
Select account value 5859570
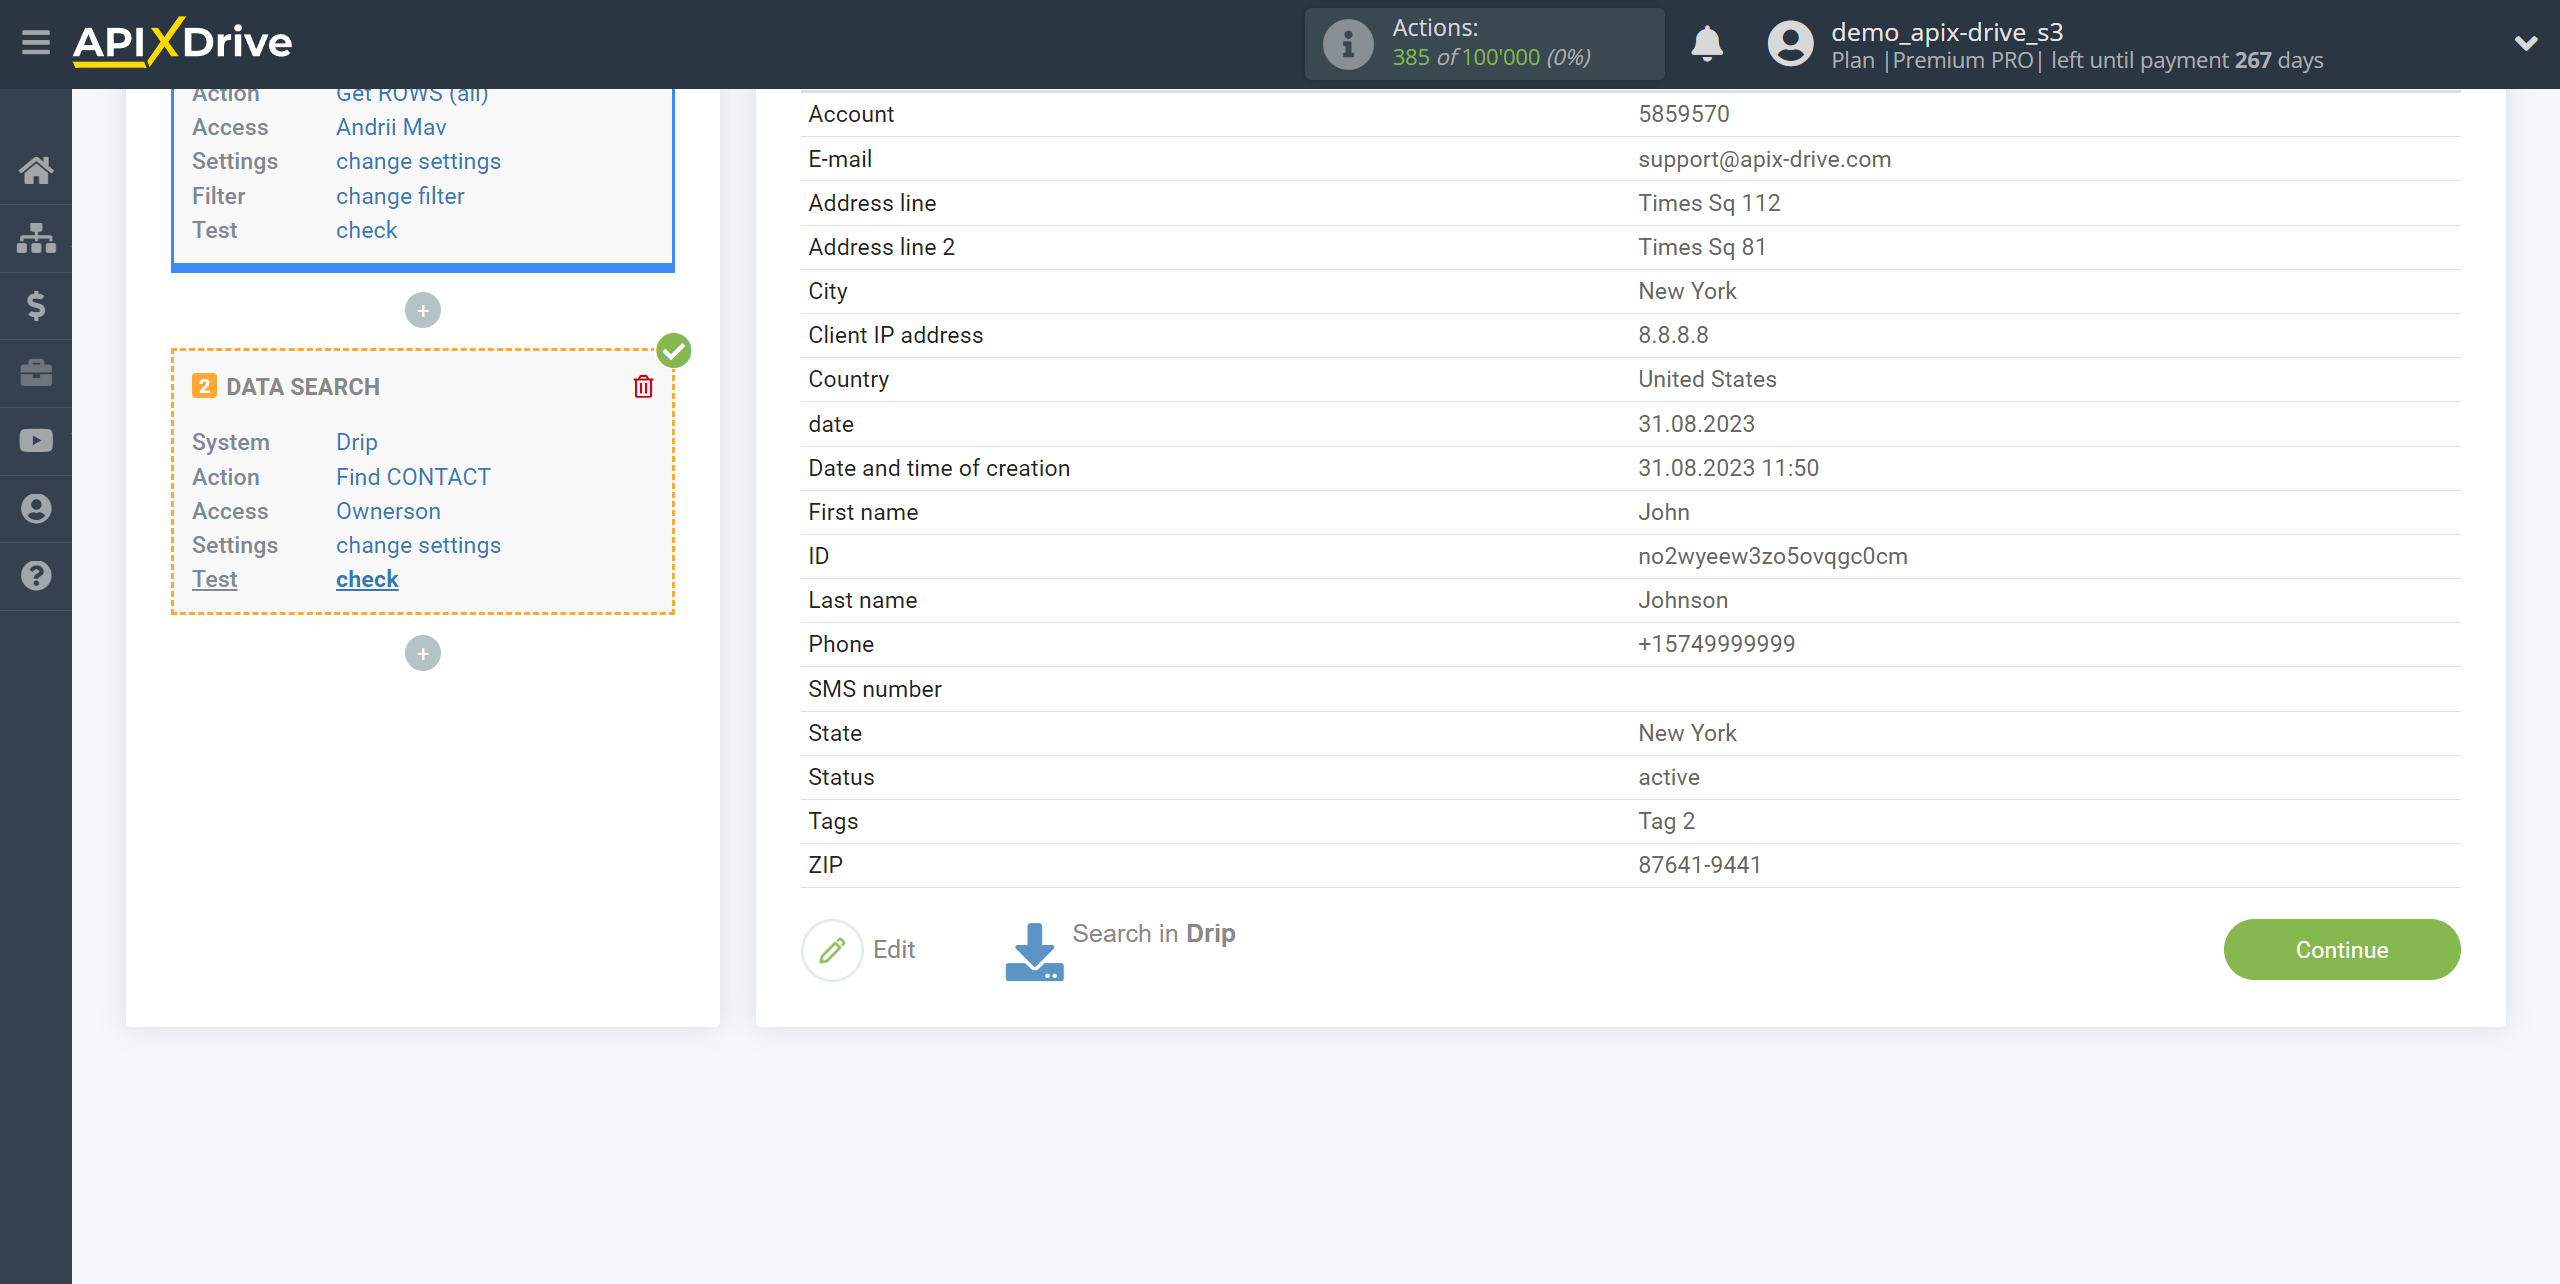[x=1684, y=114]
